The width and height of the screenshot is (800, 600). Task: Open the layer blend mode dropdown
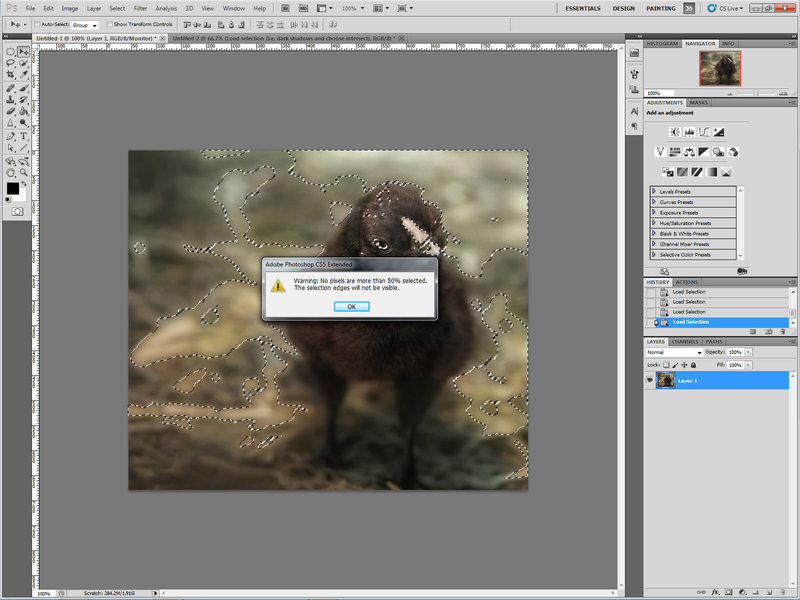pos(674,352)
